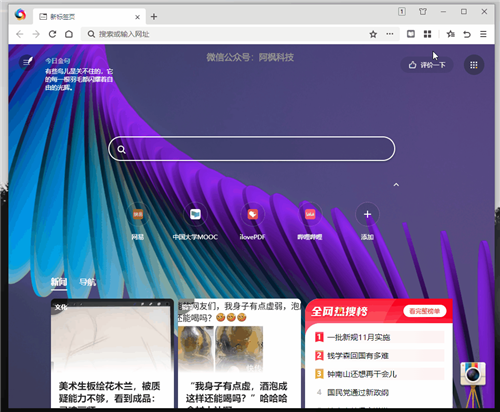Add a new shortcut with 添加 button

tap(367, 221)
